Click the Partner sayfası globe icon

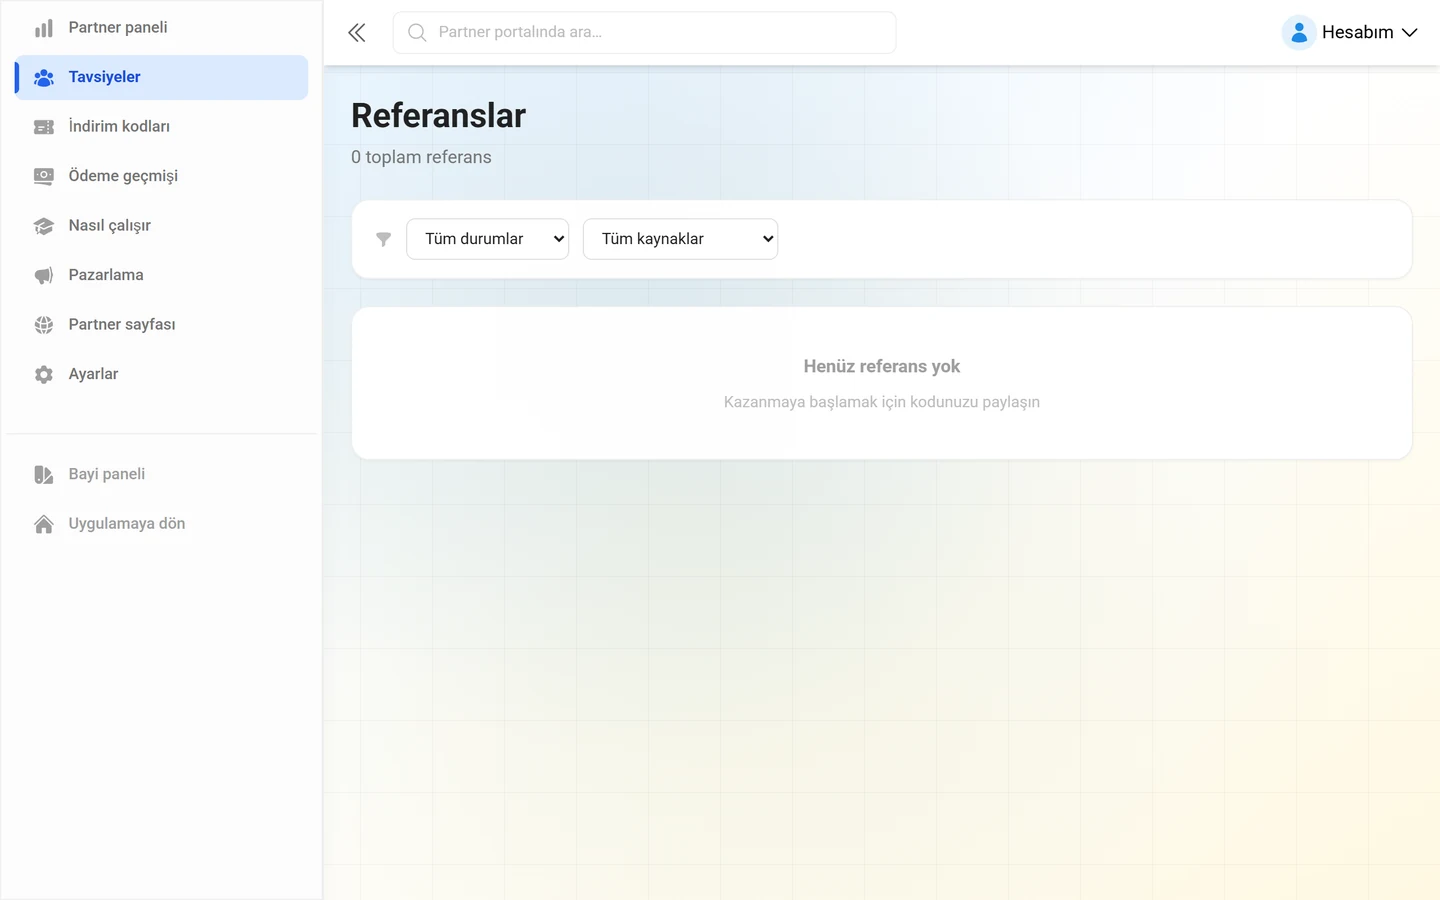point(44,325)
